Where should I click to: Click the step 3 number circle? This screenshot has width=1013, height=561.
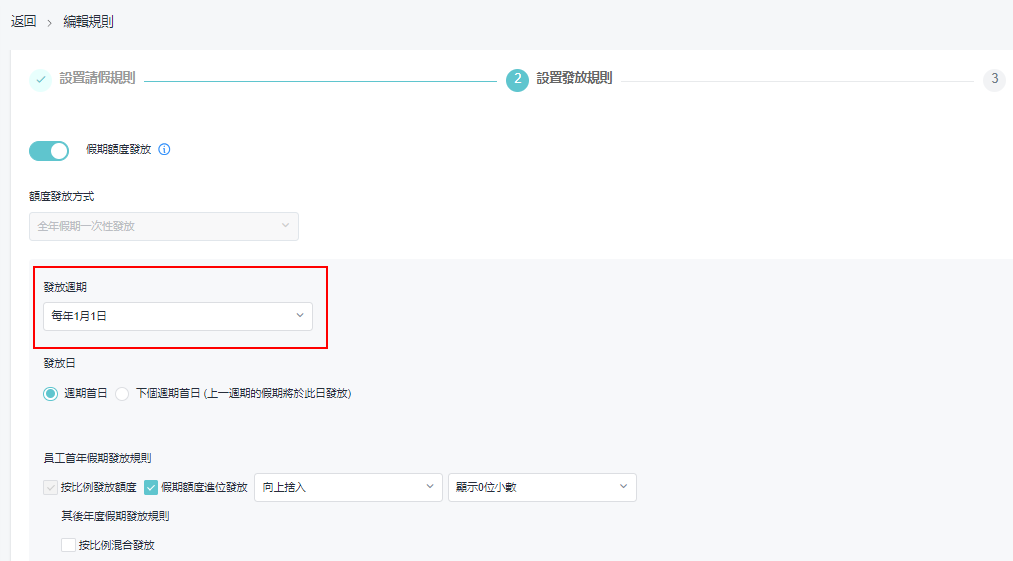tap(994, 80)
